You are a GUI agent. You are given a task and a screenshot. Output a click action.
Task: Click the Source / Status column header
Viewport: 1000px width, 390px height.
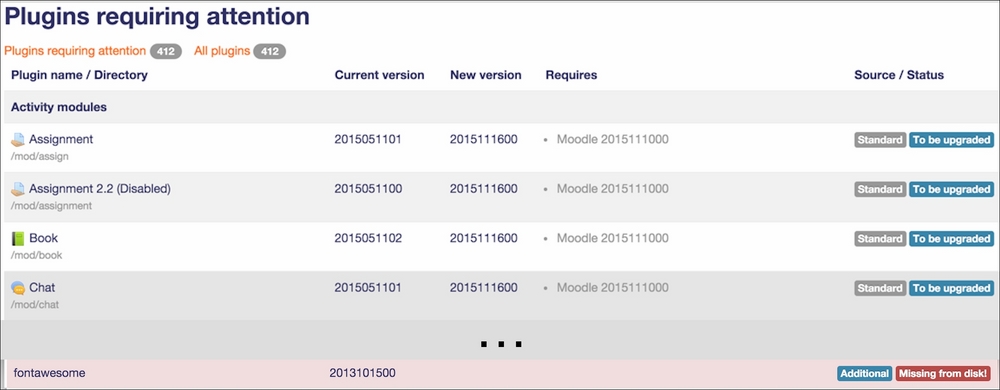[899, 75]
